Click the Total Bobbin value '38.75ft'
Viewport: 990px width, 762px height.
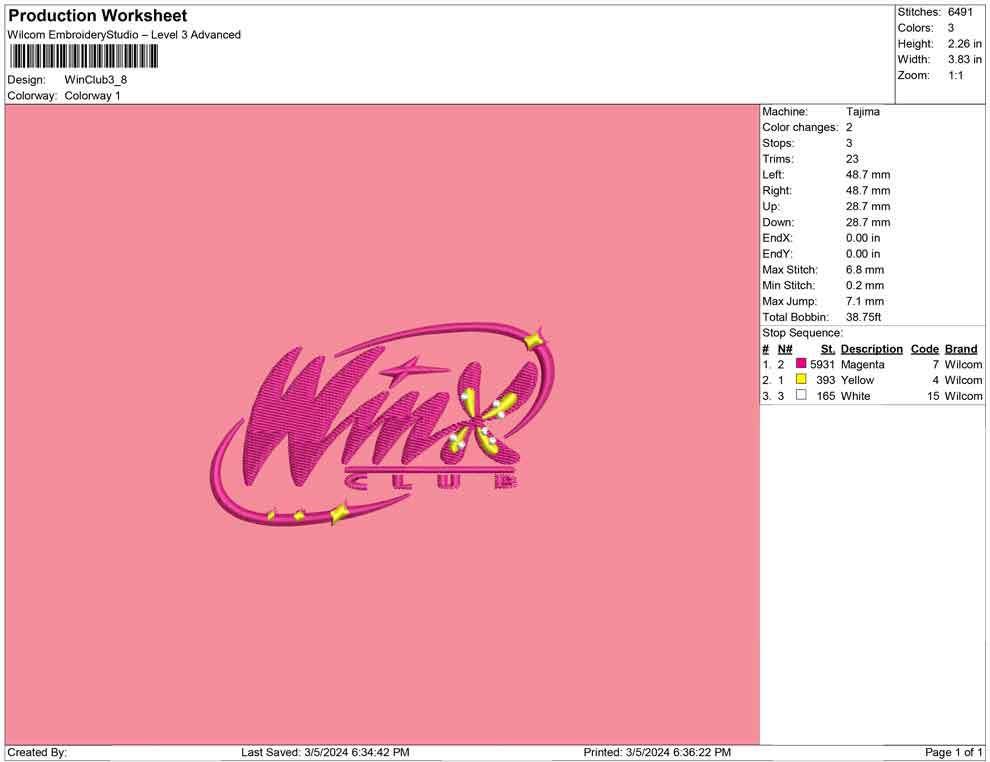pos(864,317)
